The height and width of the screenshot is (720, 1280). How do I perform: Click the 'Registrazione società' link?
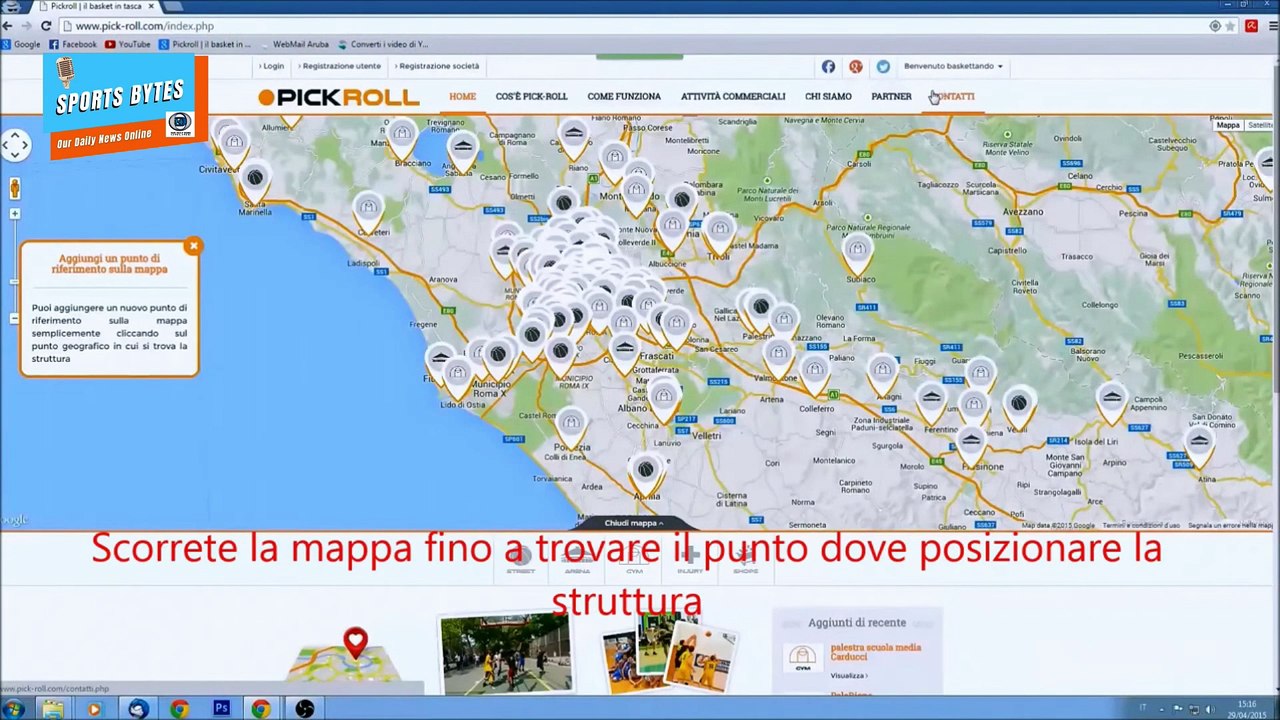(437, 66)
